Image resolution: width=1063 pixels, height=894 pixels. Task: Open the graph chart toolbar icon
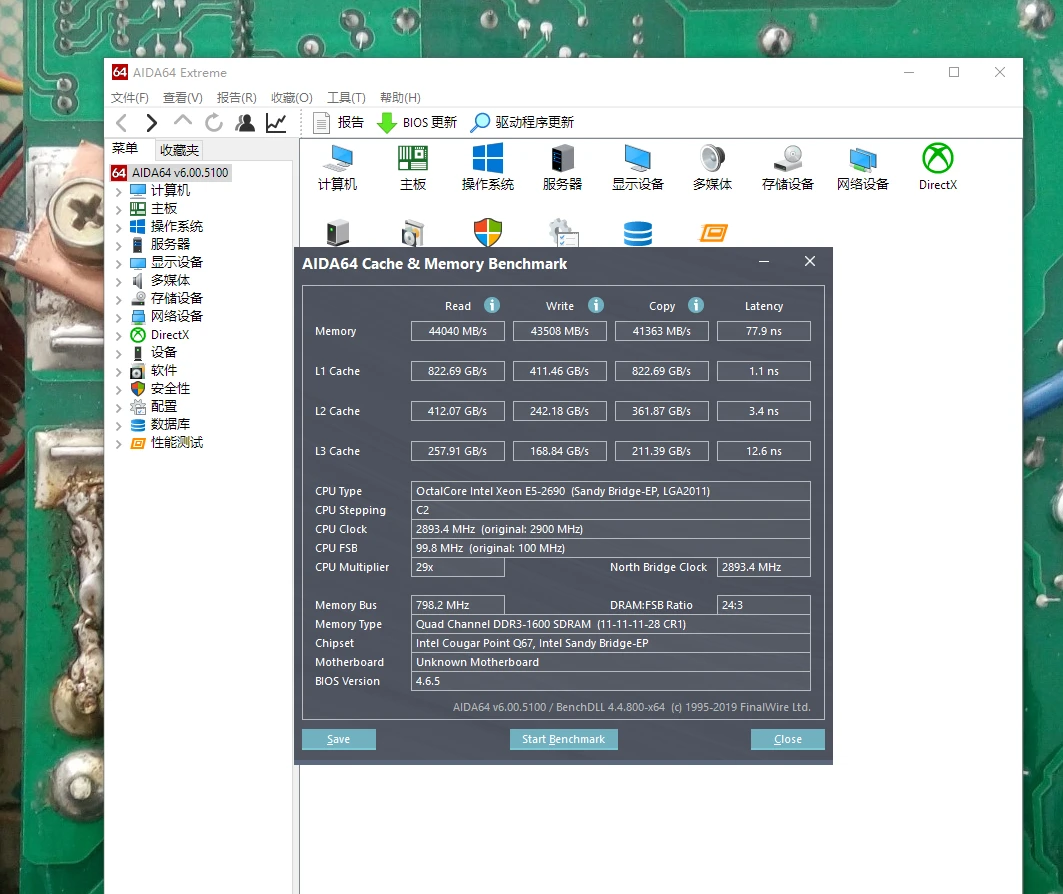276,123
